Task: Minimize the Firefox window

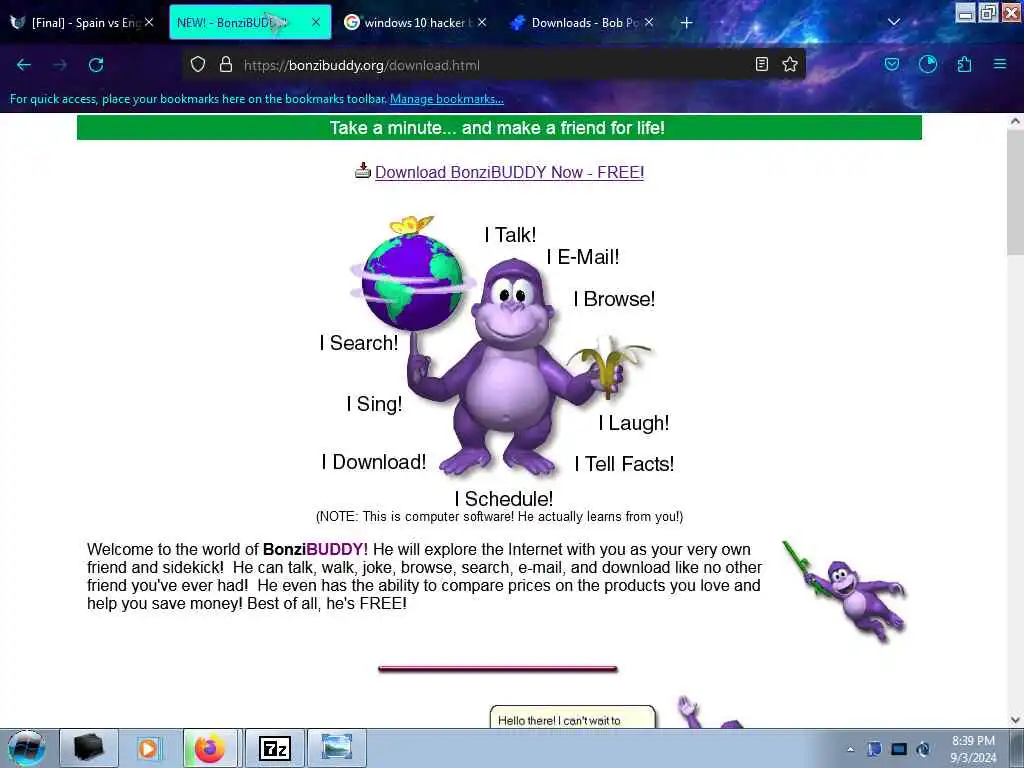Action: click(966, 12)
